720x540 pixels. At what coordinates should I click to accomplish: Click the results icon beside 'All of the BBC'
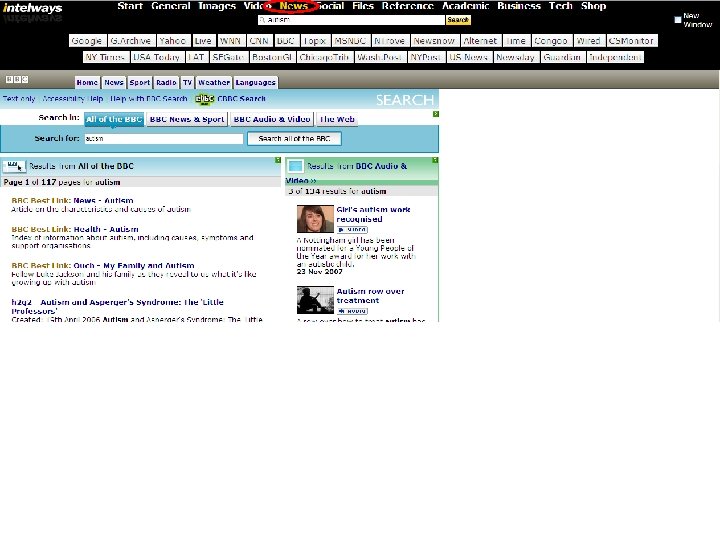14,166
